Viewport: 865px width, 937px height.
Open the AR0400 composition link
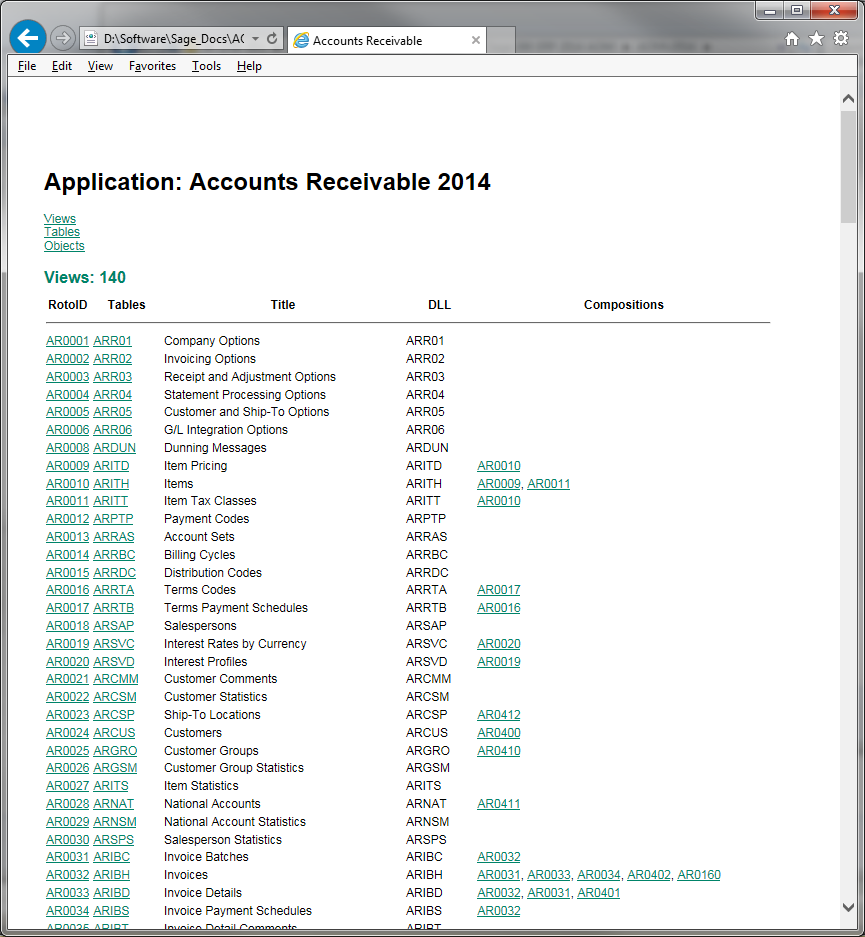pyautogui.click(x=499, y=733)
